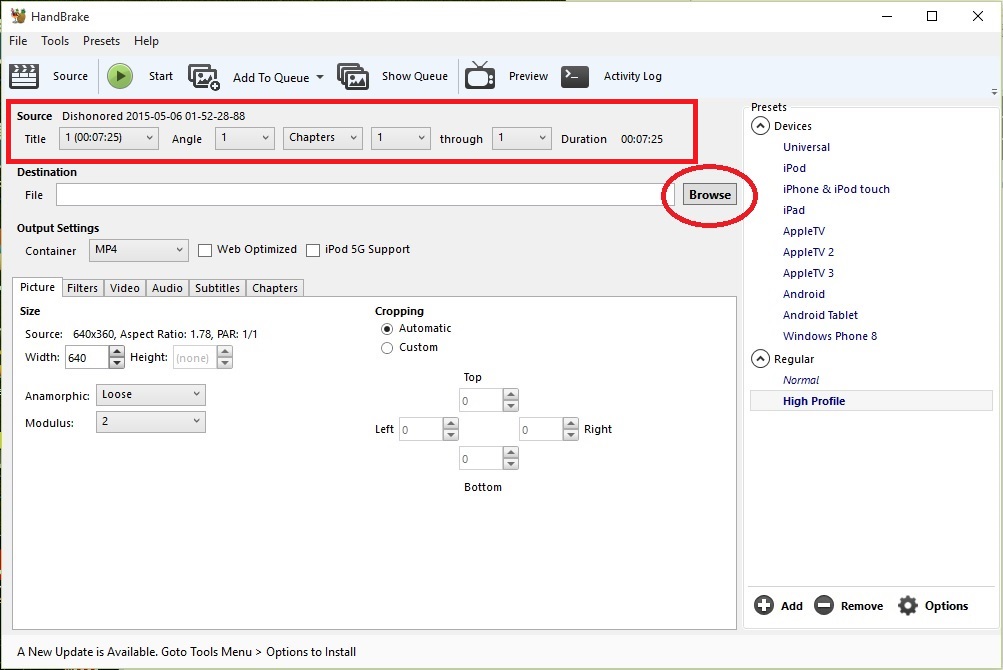Collapse the Regular presets group
Image resolution: width=1003 pixels, height=670 pixels.
click(x=760, y=359)
